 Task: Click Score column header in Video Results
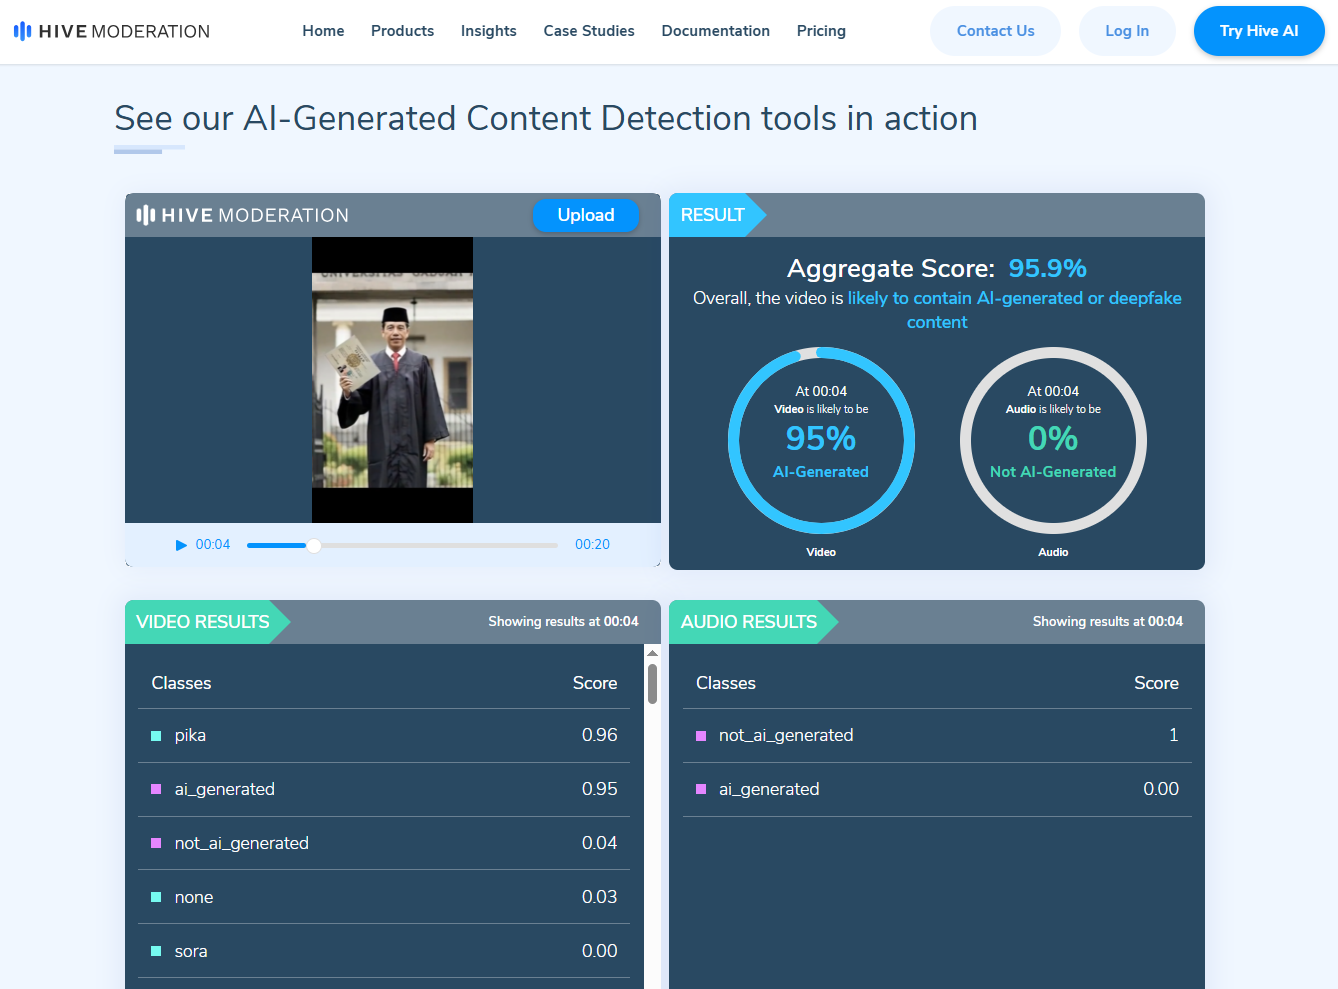(x=595, y=683)
